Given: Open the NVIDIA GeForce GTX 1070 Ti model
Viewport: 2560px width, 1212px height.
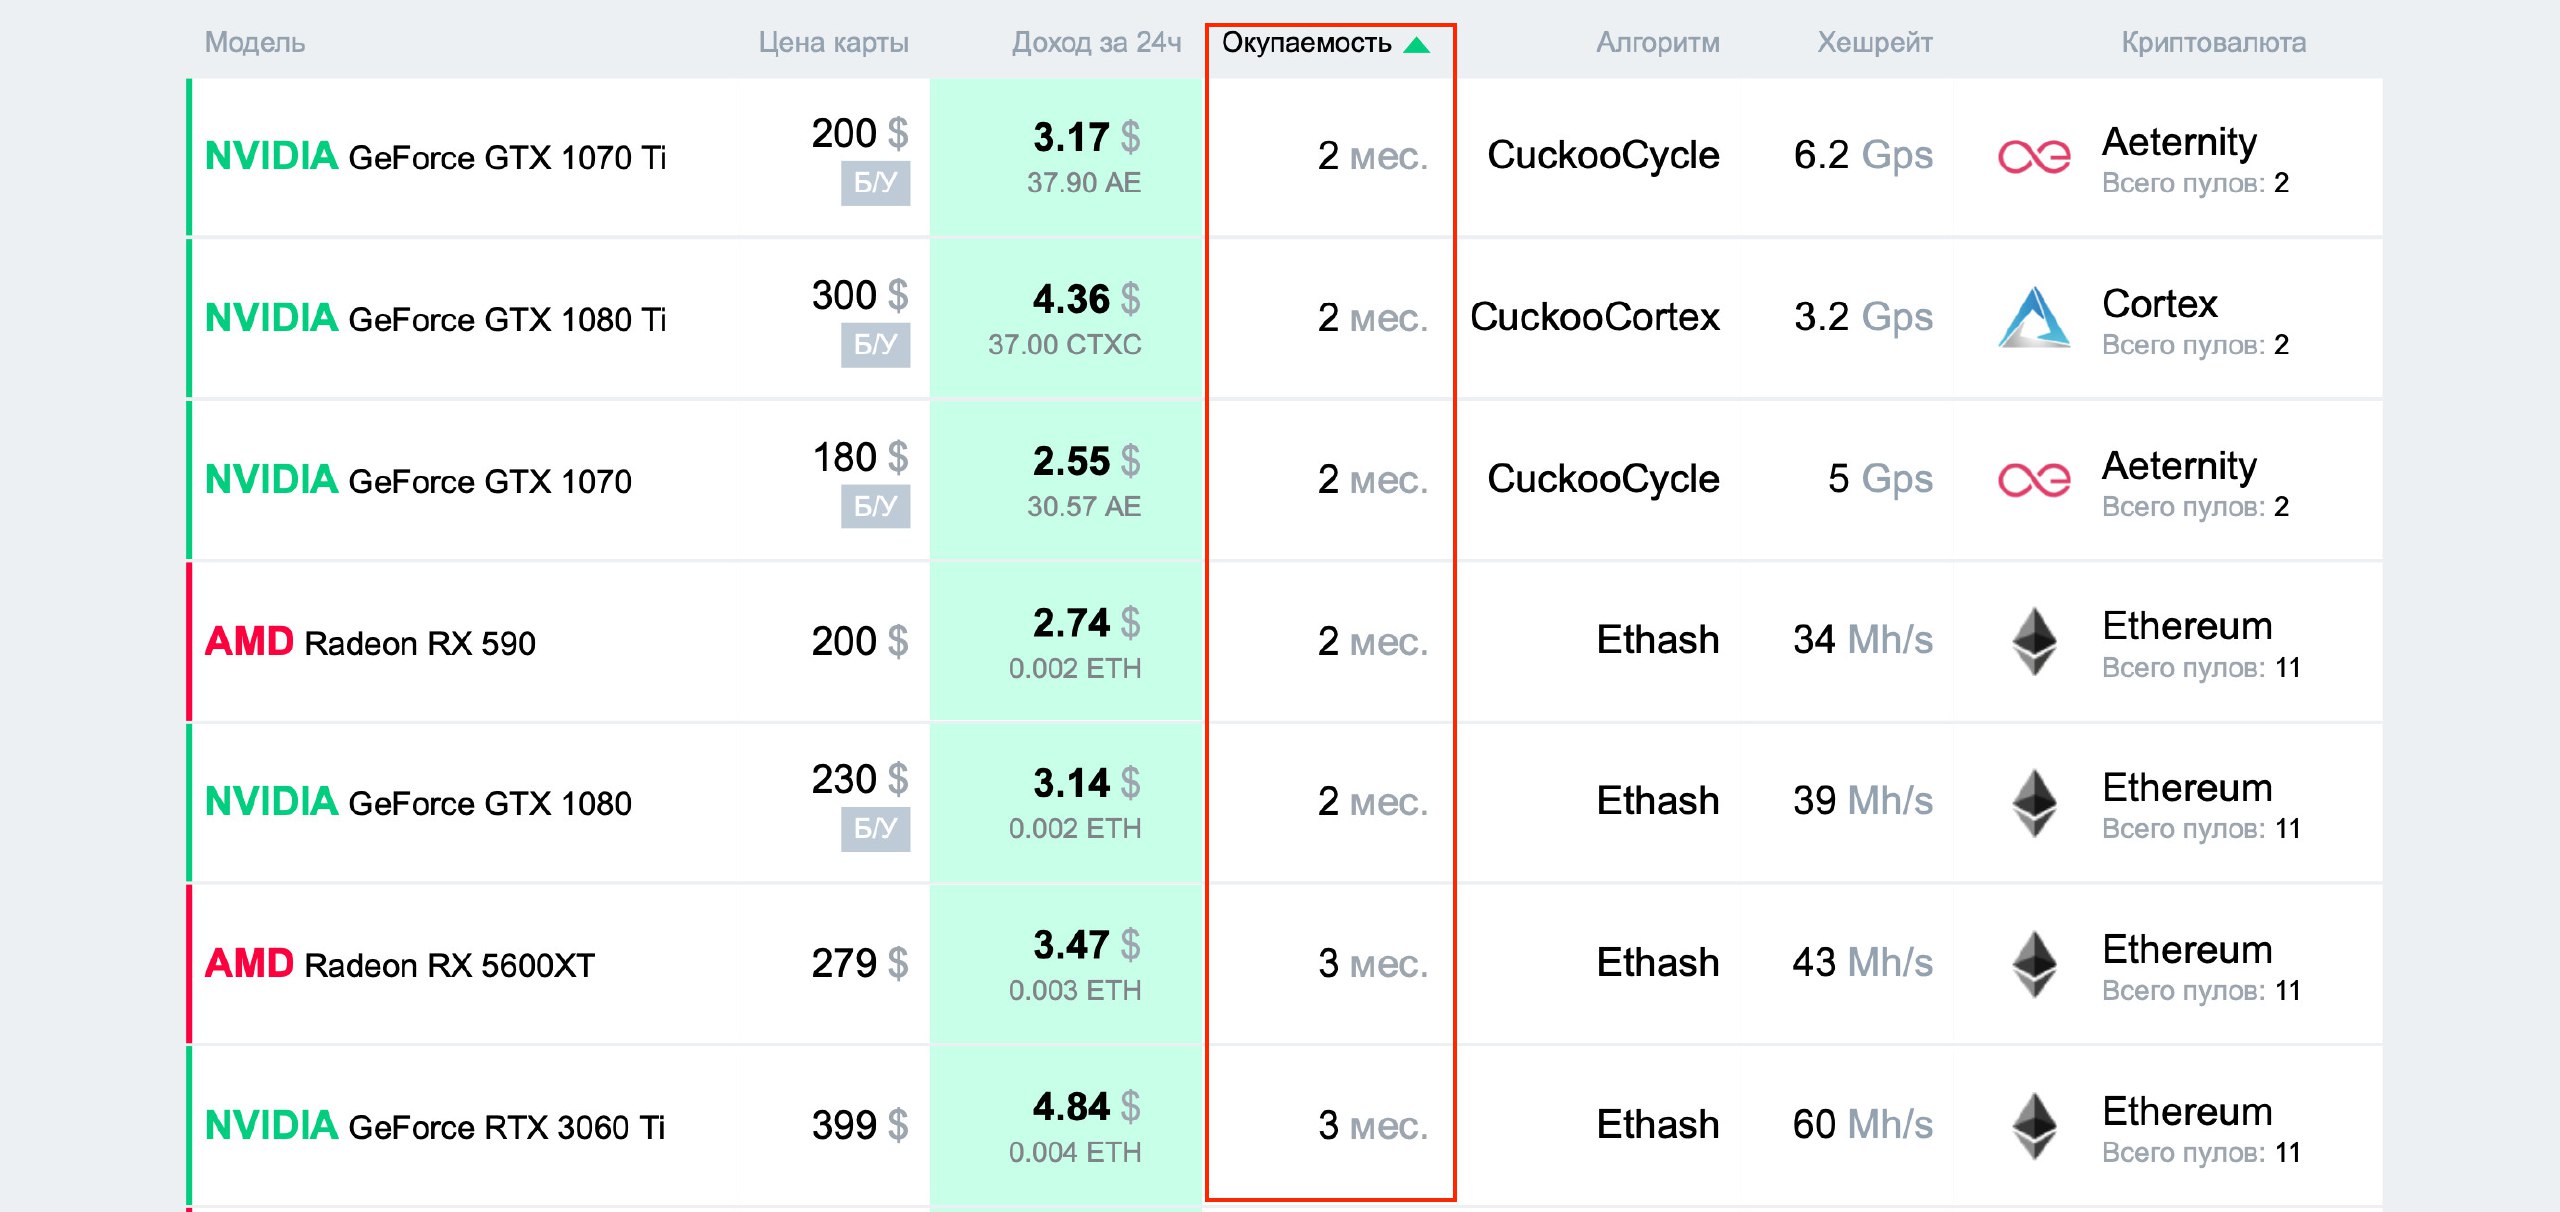Looking at the screenshot, I should coord(435,157).
